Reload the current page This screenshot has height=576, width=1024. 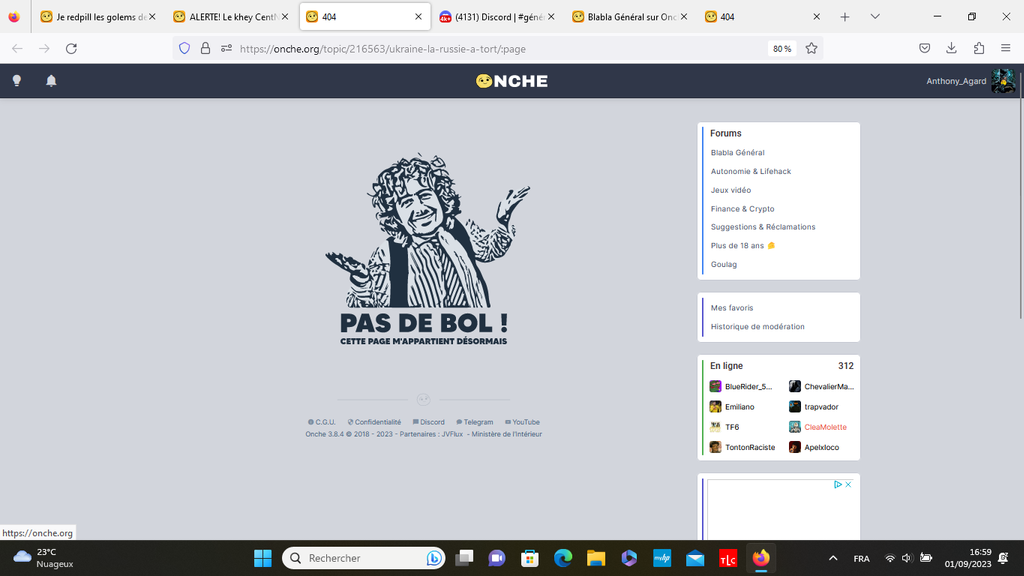point(71,48)
